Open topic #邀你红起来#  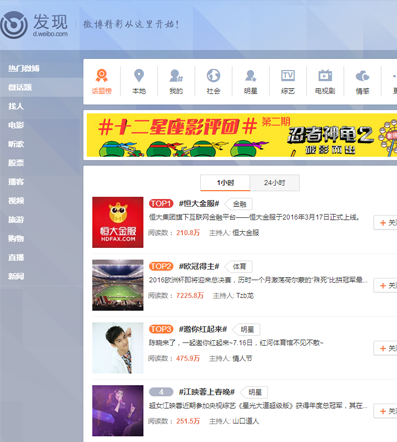(x=203, y=329)
